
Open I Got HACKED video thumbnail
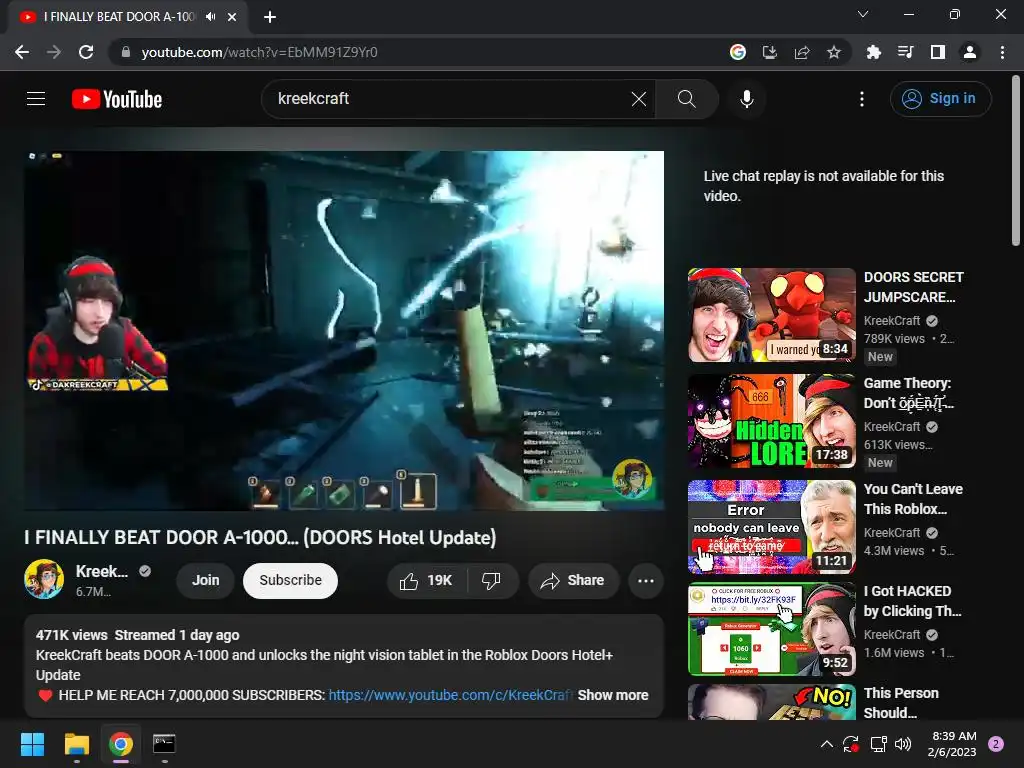click(771, 629)
